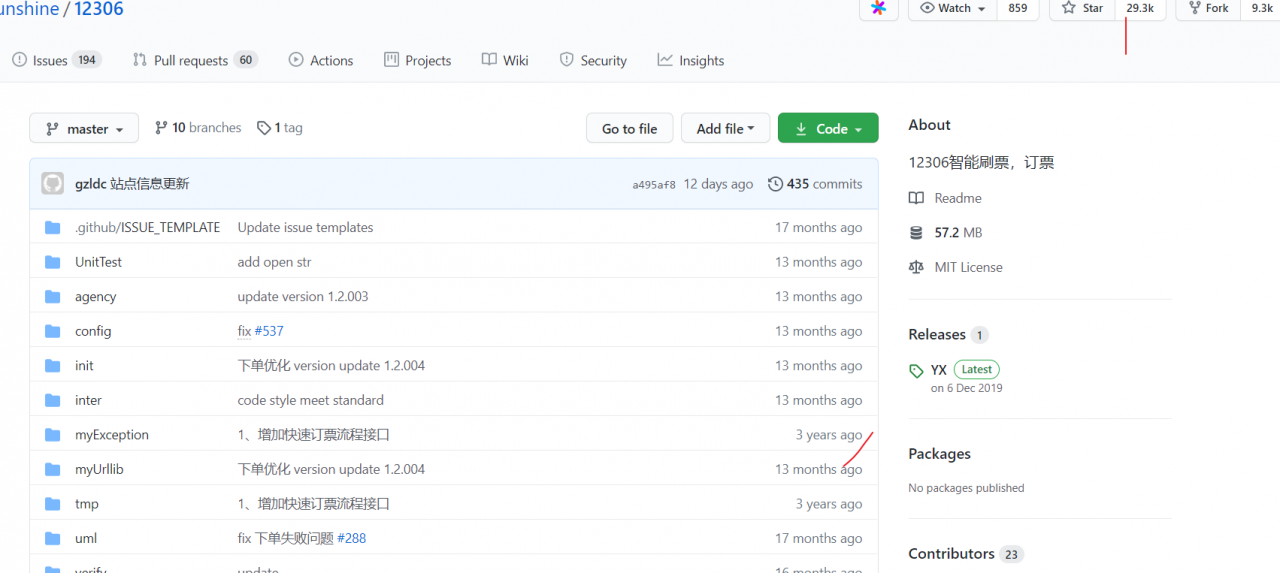Expand the master branch dropdown
The width and height of the screenshot is (1280, 573).
(x=84, y=128)
